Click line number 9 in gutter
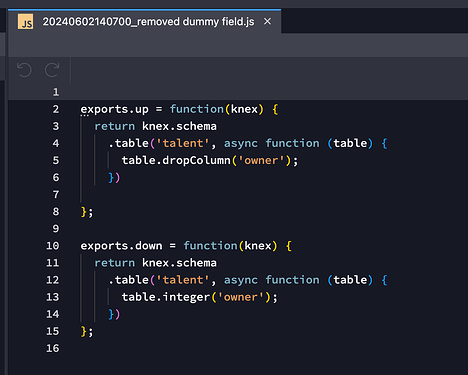 (x=56, y=229)
